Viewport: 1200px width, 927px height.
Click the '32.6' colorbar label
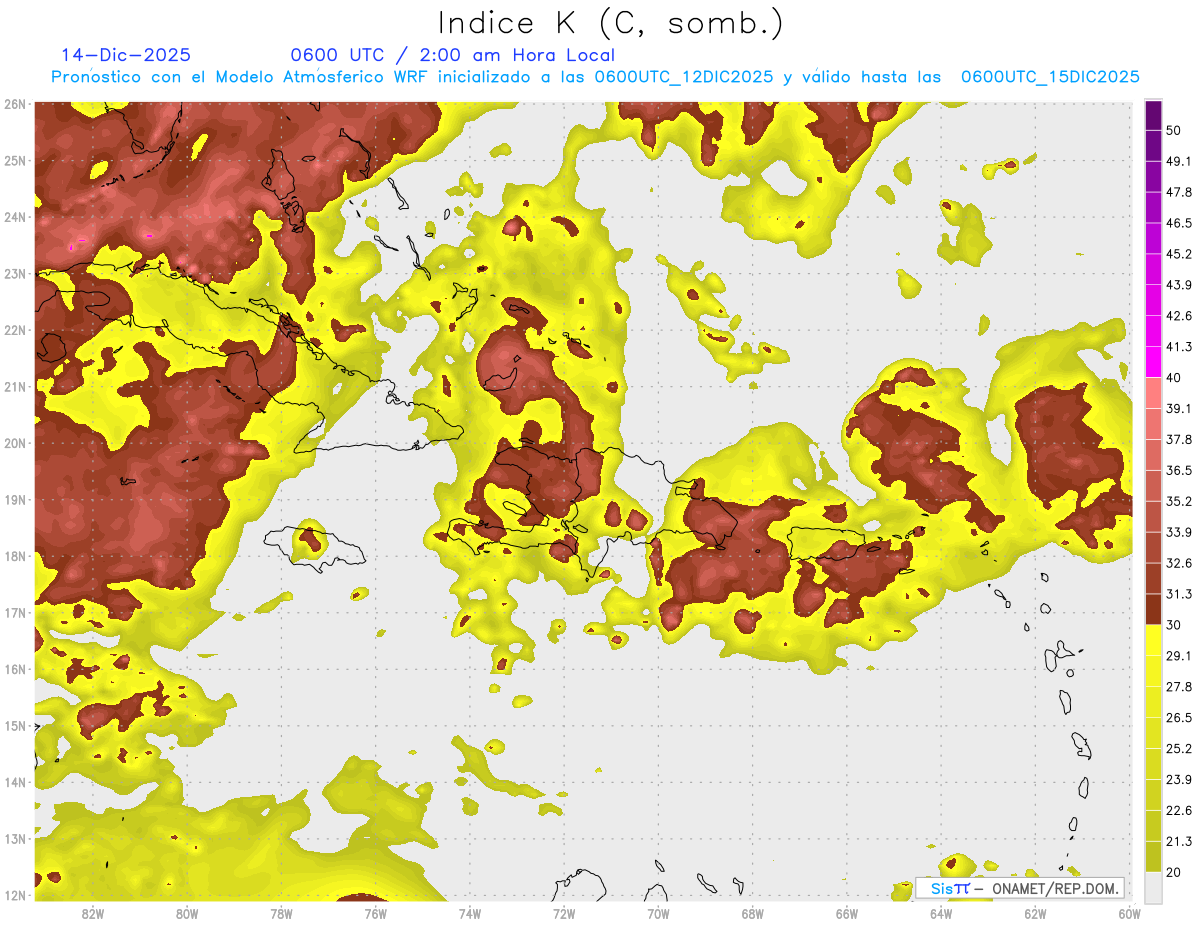click(1179, 563)
